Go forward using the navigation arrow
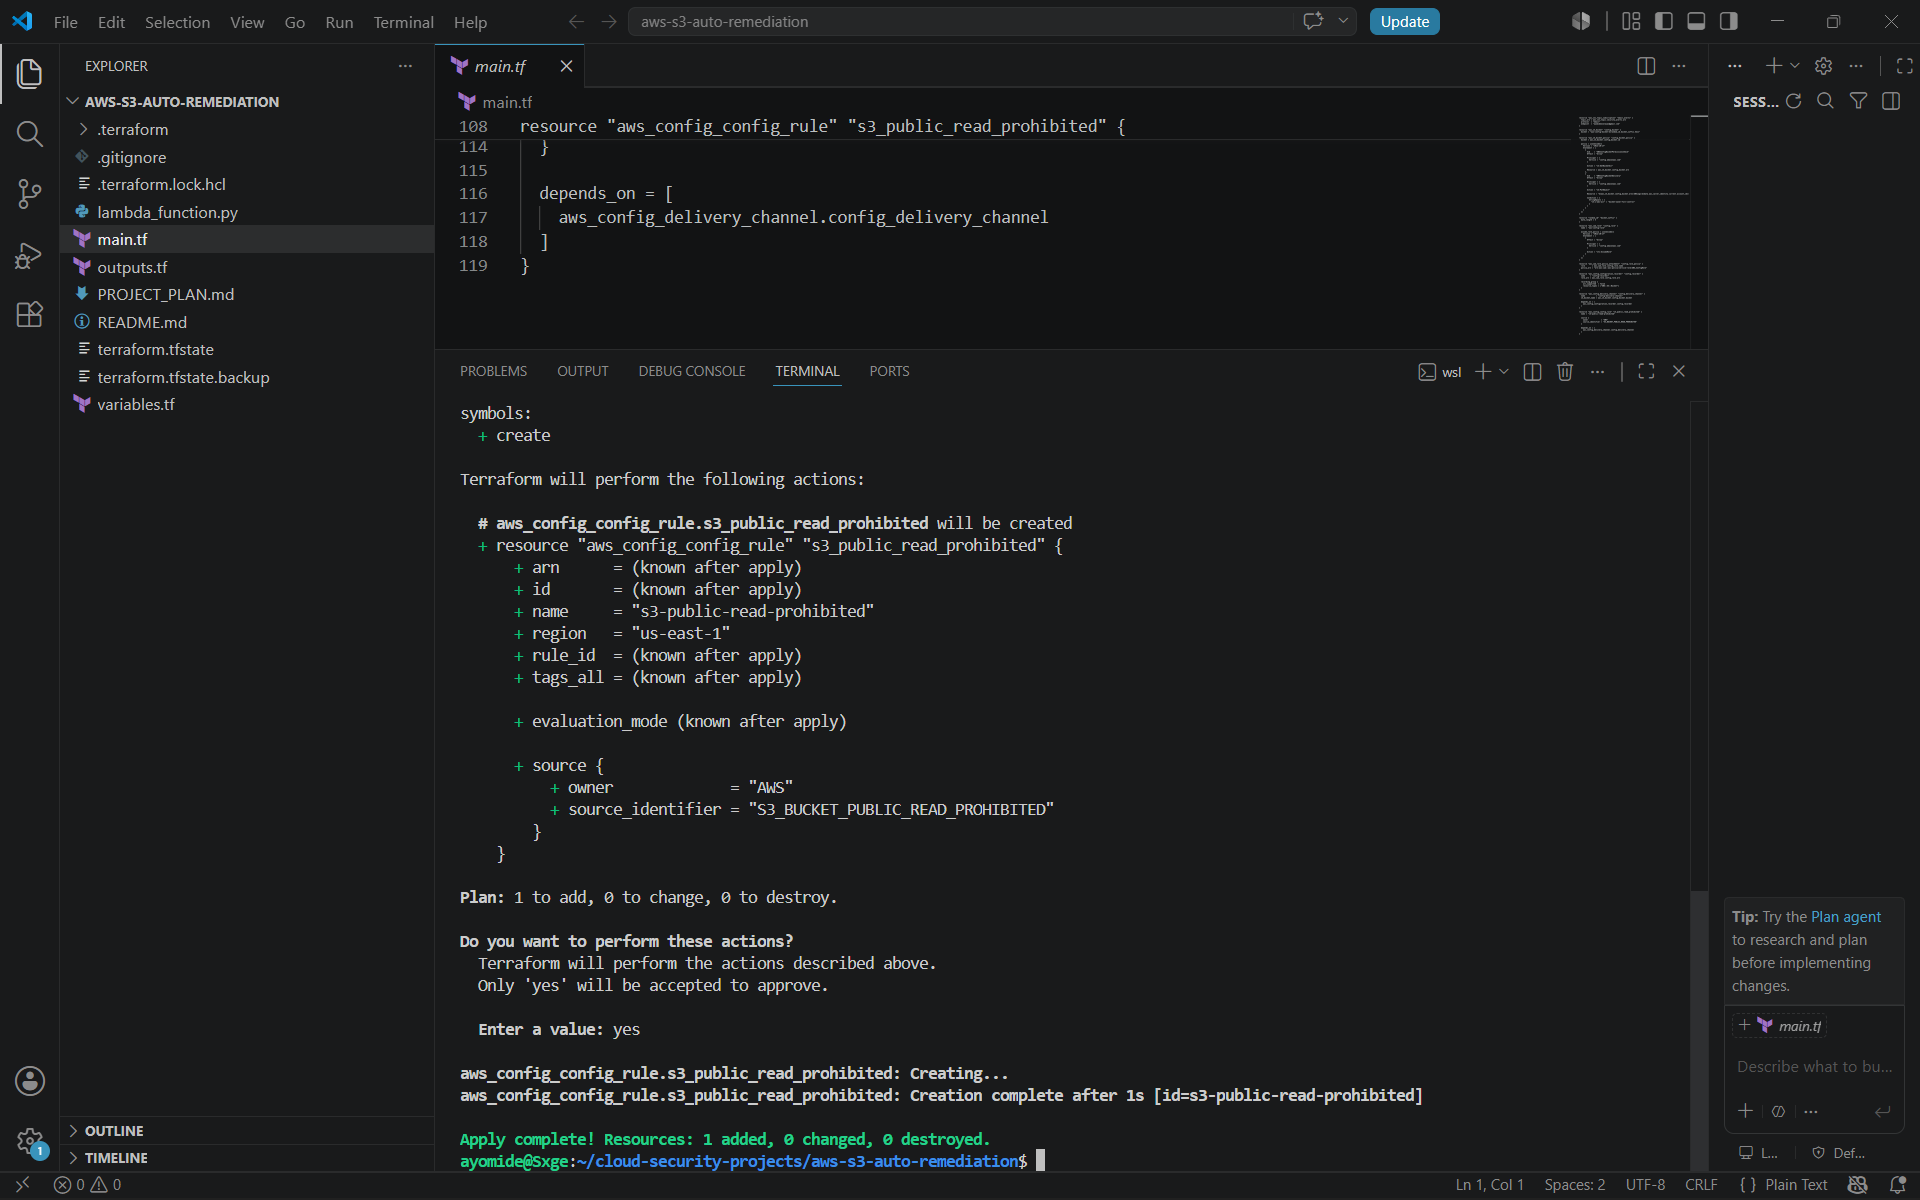 609,21
